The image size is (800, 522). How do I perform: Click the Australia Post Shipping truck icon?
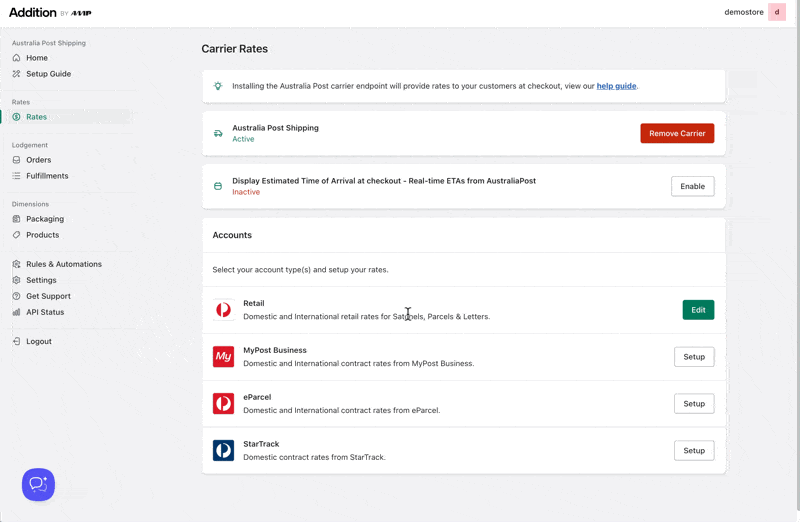218,133
